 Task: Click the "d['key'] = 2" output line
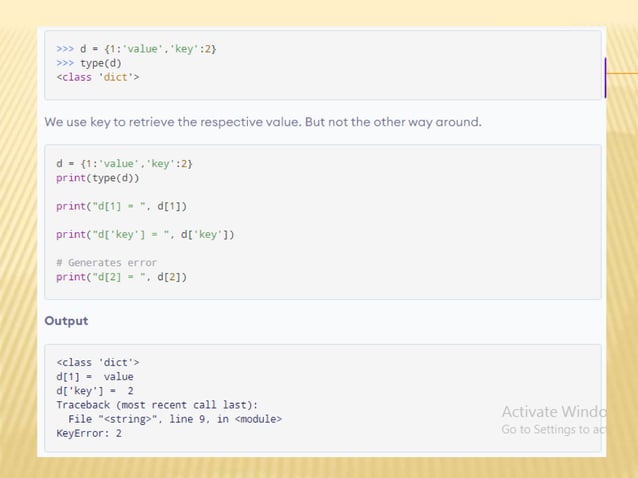(95, 391)
